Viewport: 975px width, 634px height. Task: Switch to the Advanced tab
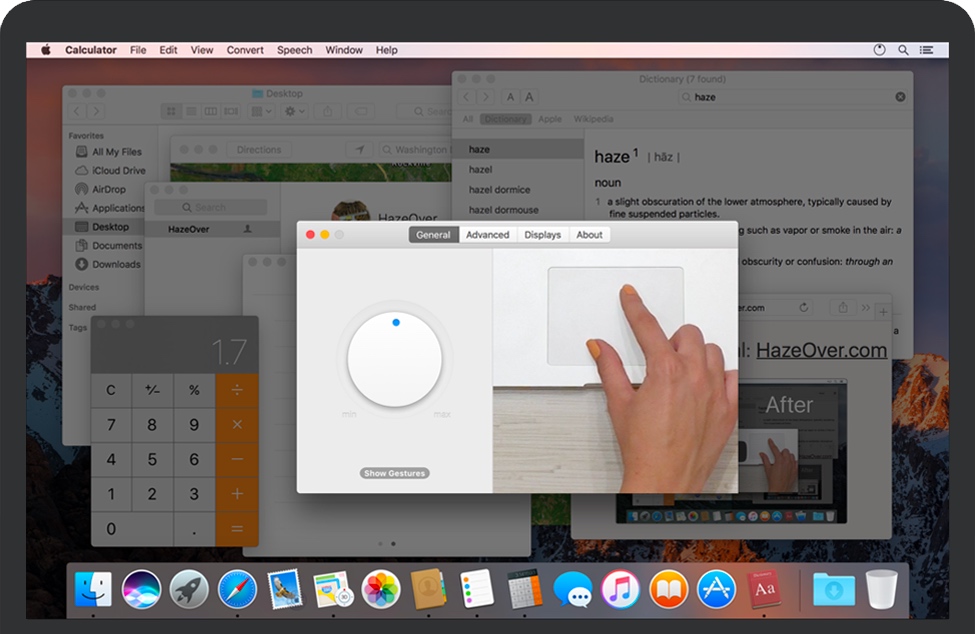point(488,235)
